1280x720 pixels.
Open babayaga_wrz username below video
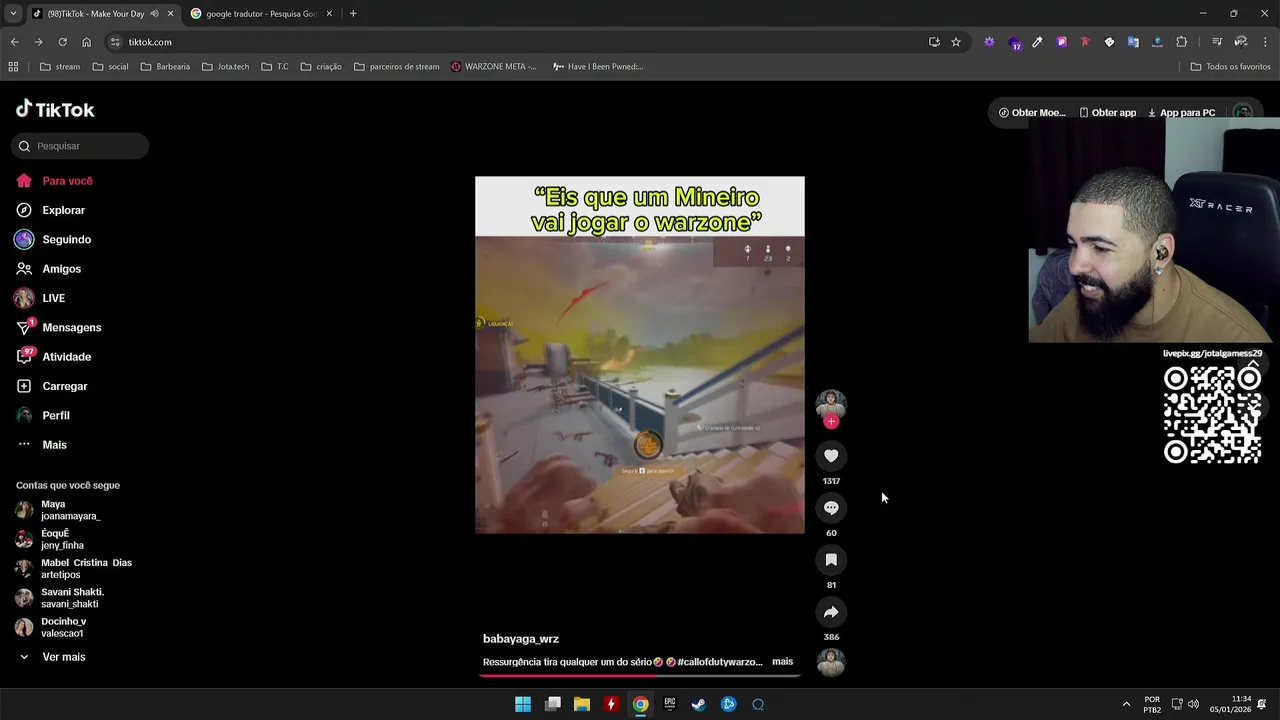pyautogui.click(x=521, y=639)
